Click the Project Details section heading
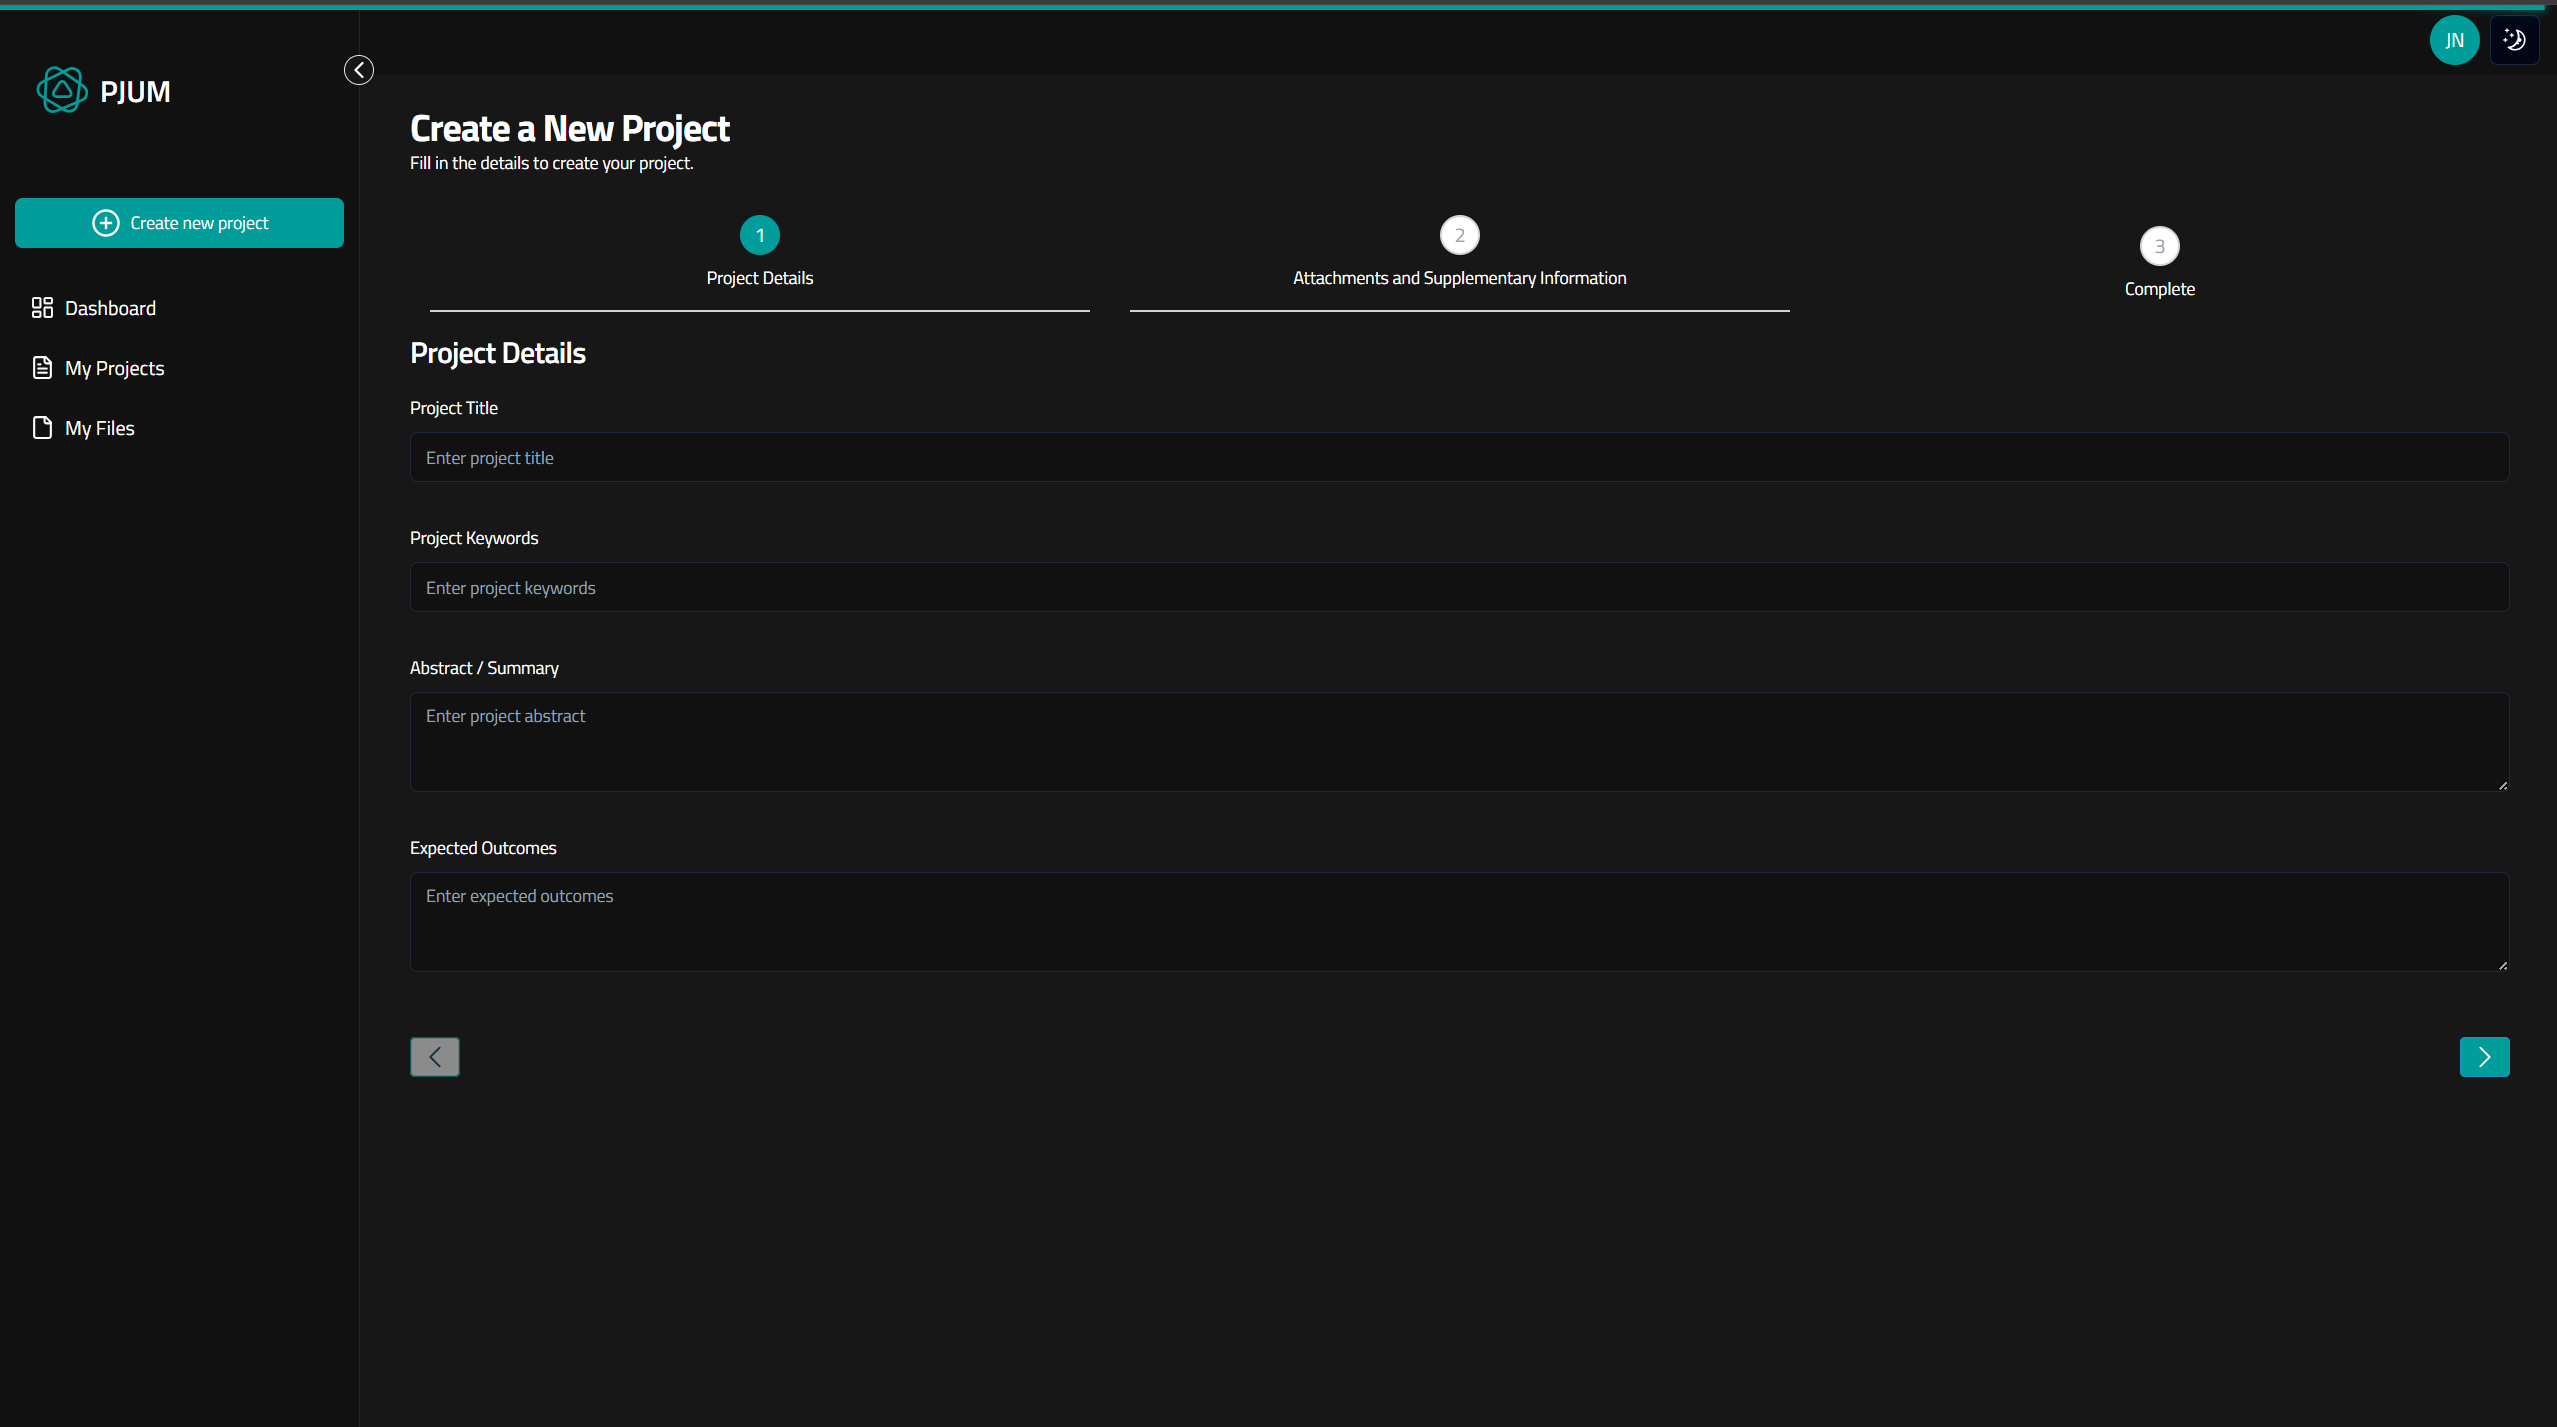 (x=498, y=353)
